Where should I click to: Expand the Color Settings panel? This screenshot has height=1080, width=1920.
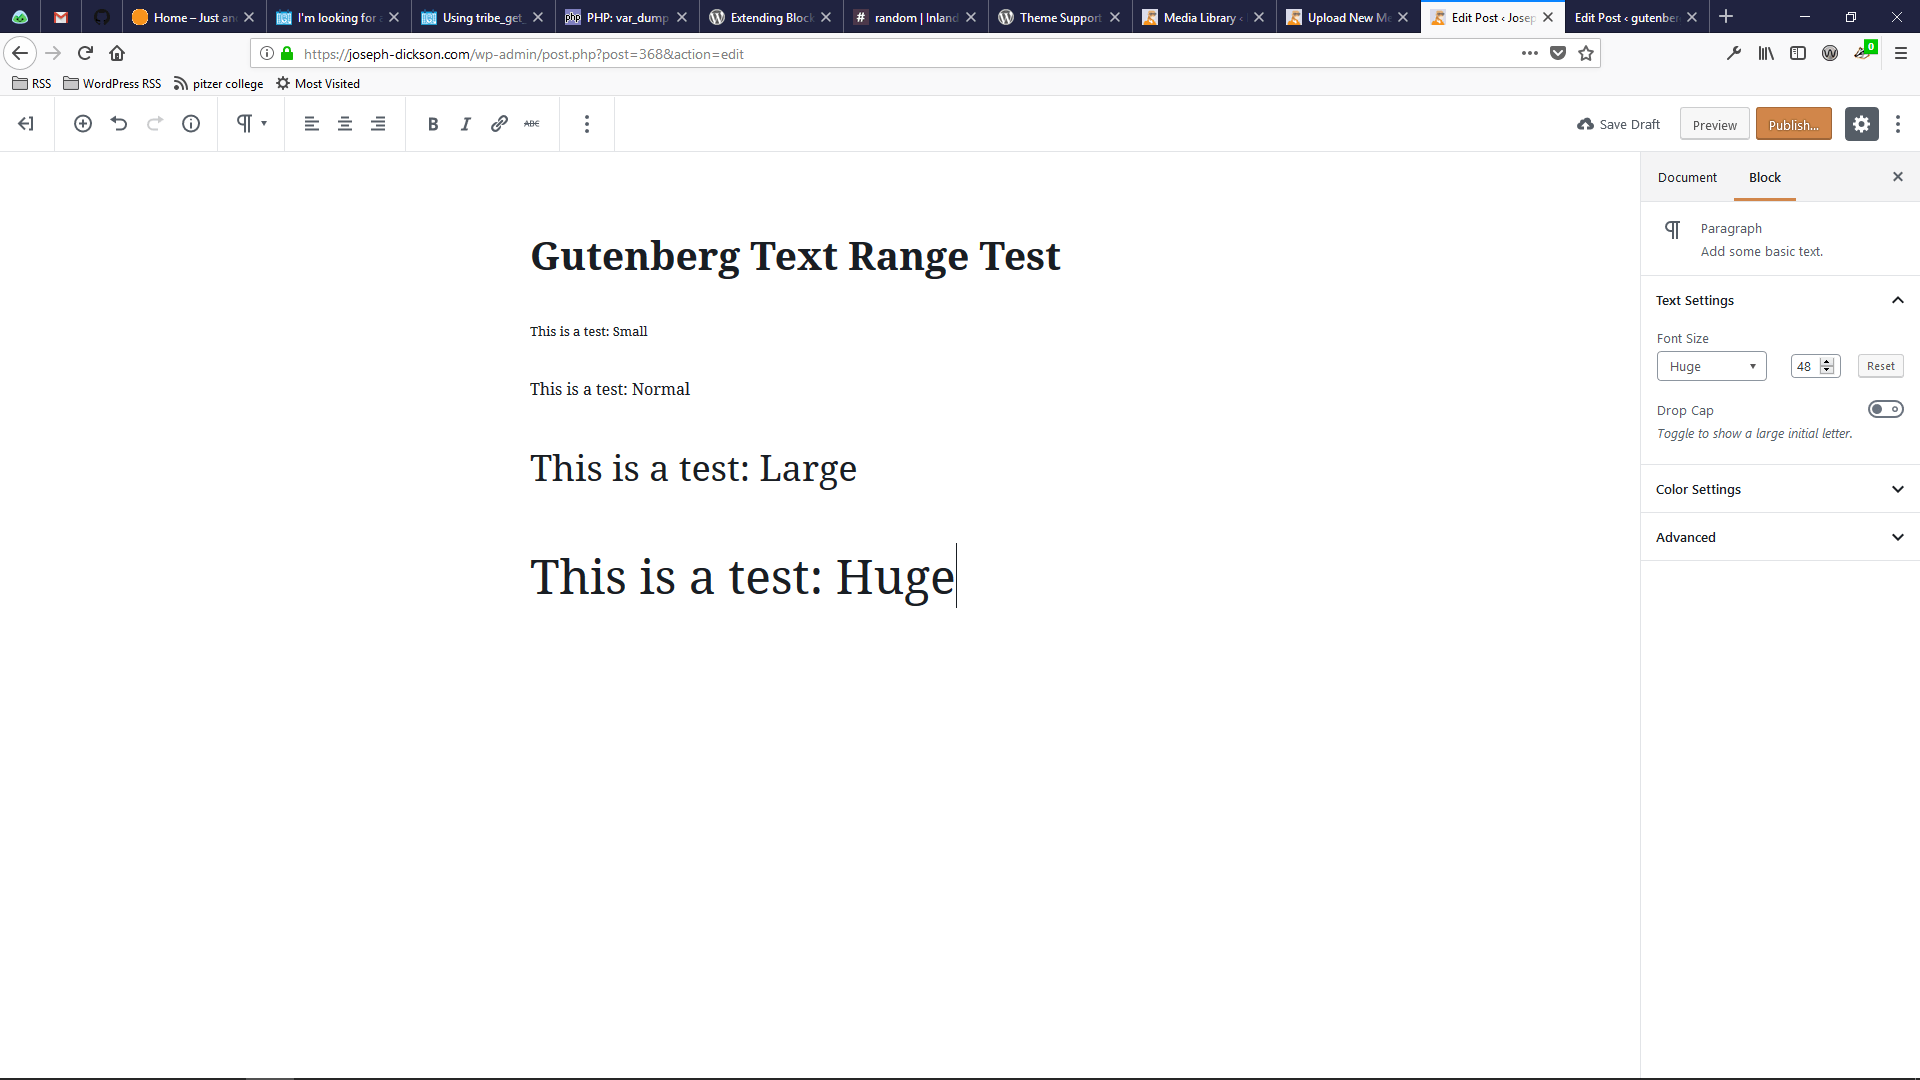click(1780, 489)
